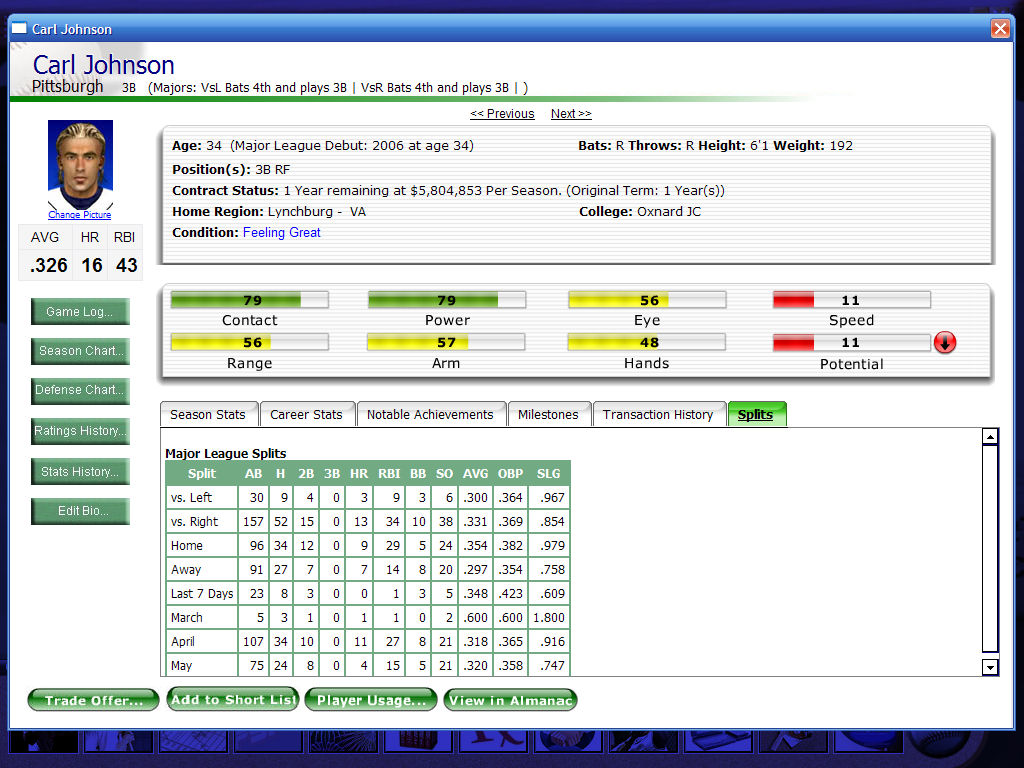Click the "March" split row label

coord(187,618)
